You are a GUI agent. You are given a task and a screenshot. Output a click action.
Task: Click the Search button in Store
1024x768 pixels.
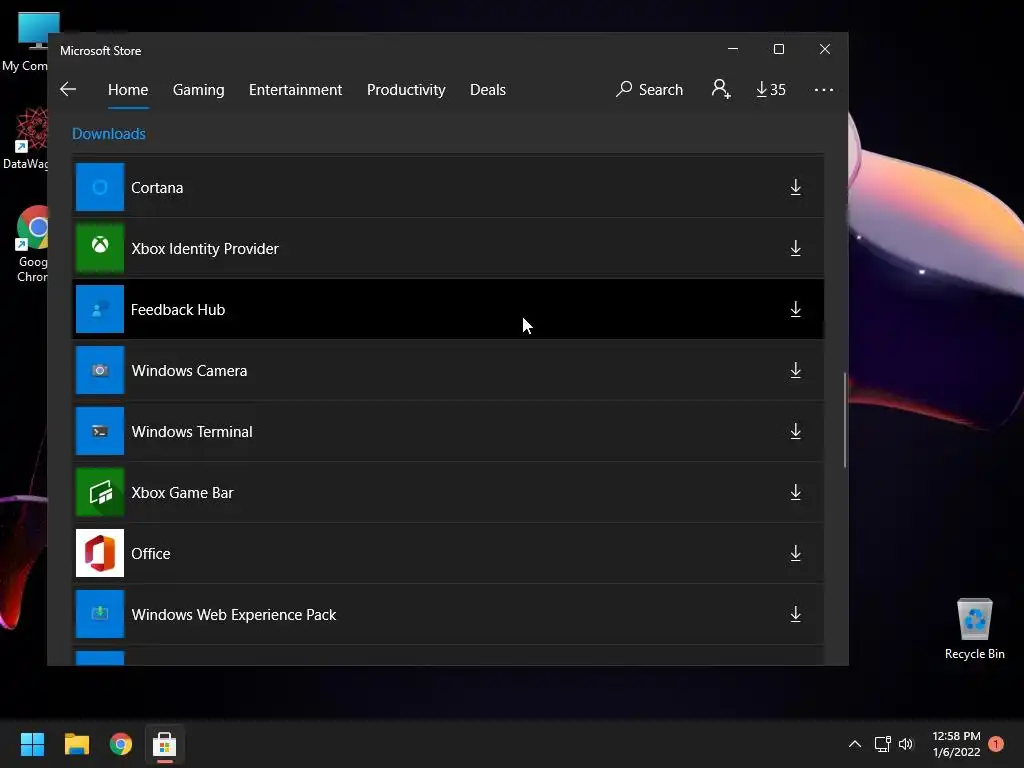pyautogui.click(x=649, y=89)
